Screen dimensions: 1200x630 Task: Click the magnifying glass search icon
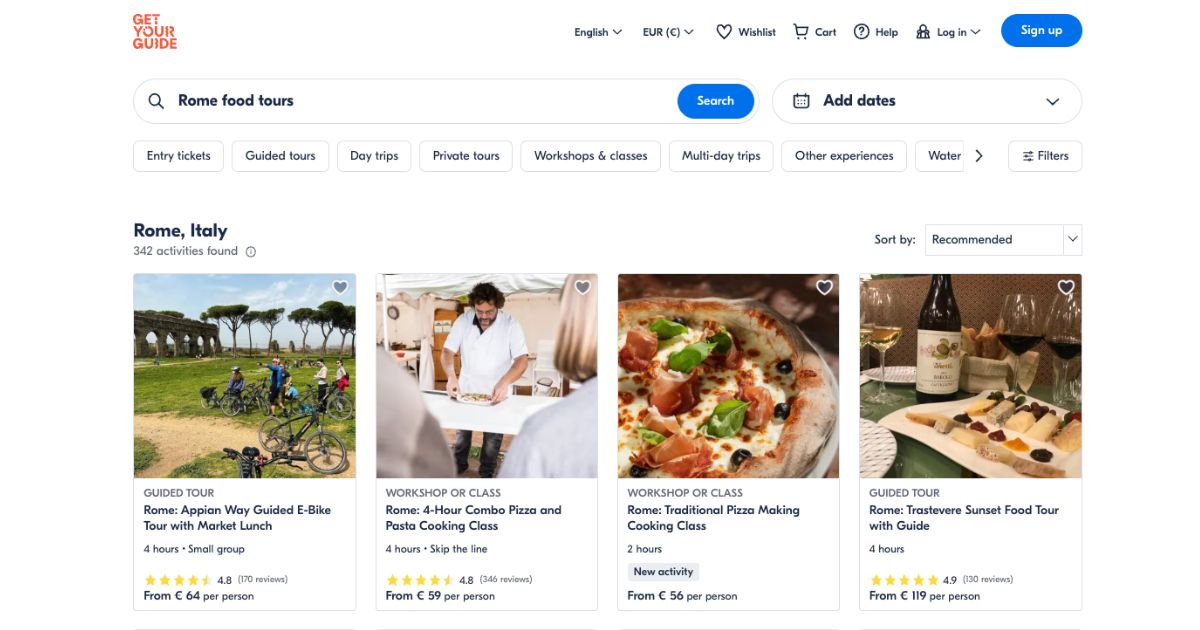point(156,101)
